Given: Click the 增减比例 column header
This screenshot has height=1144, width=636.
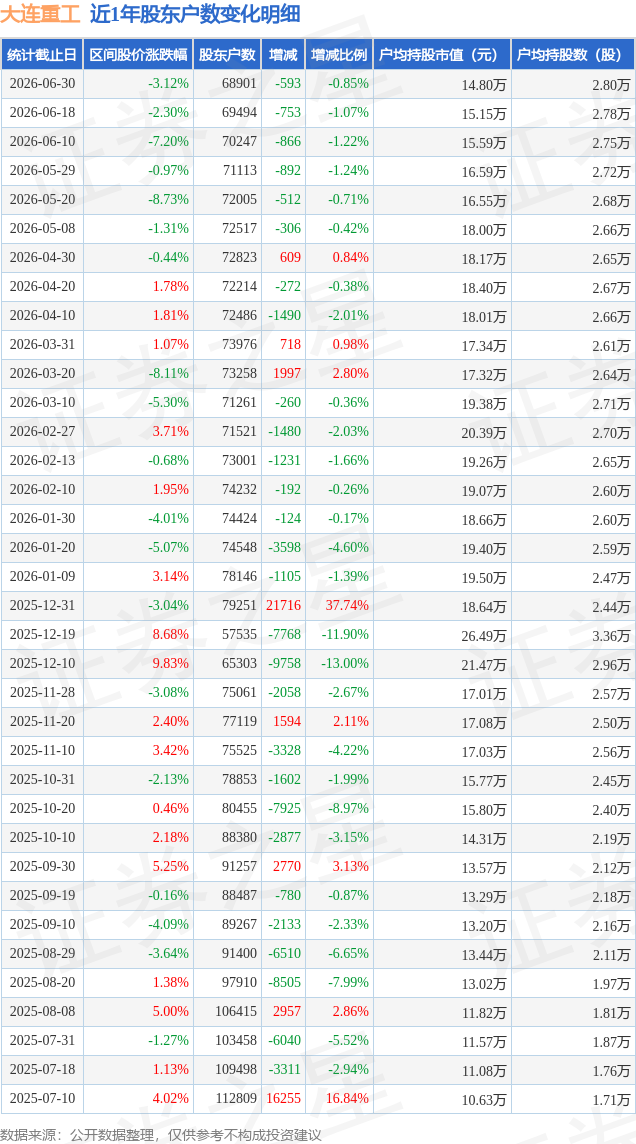Looking at the screenshot, I should (x=339, y=55).
